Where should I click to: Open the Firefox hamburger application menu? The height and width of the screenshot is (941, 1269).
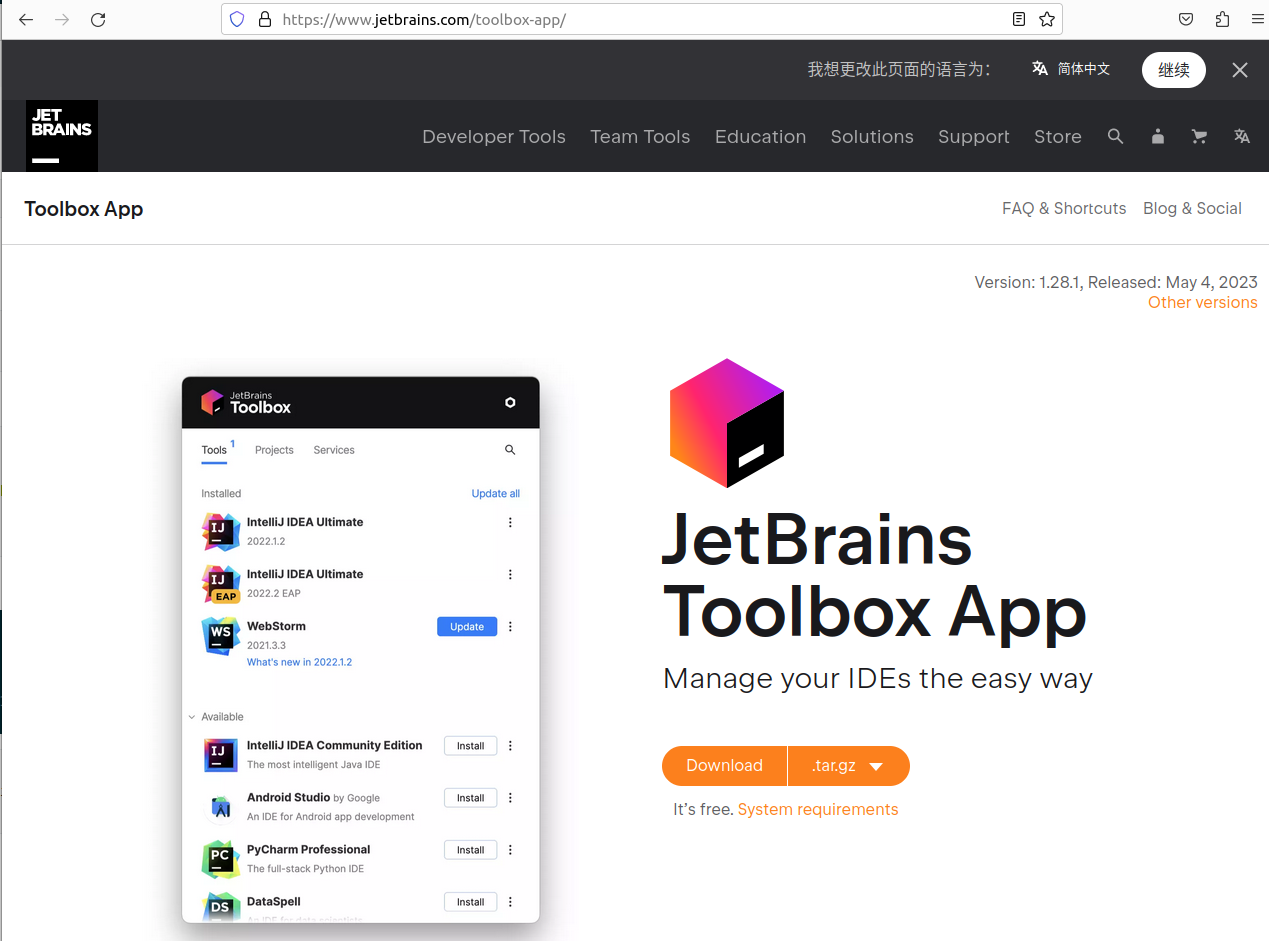coord(1257,19)
